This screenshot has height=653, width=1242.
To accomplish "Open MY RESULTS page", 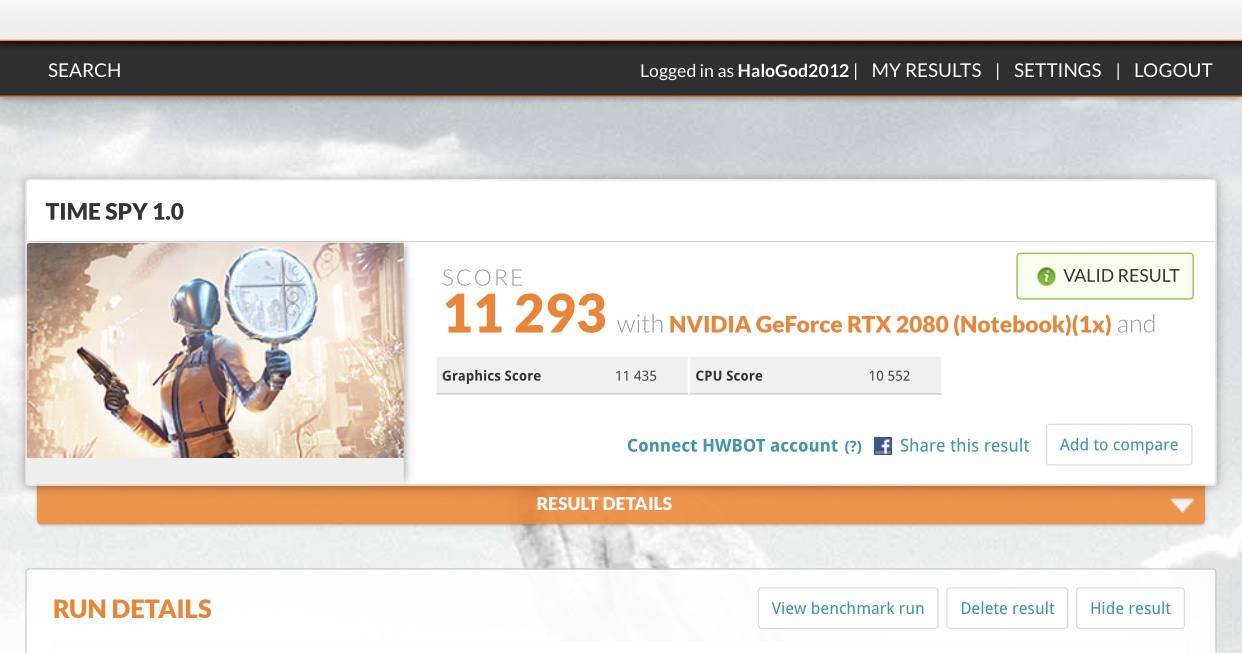I will click(926, 71).
